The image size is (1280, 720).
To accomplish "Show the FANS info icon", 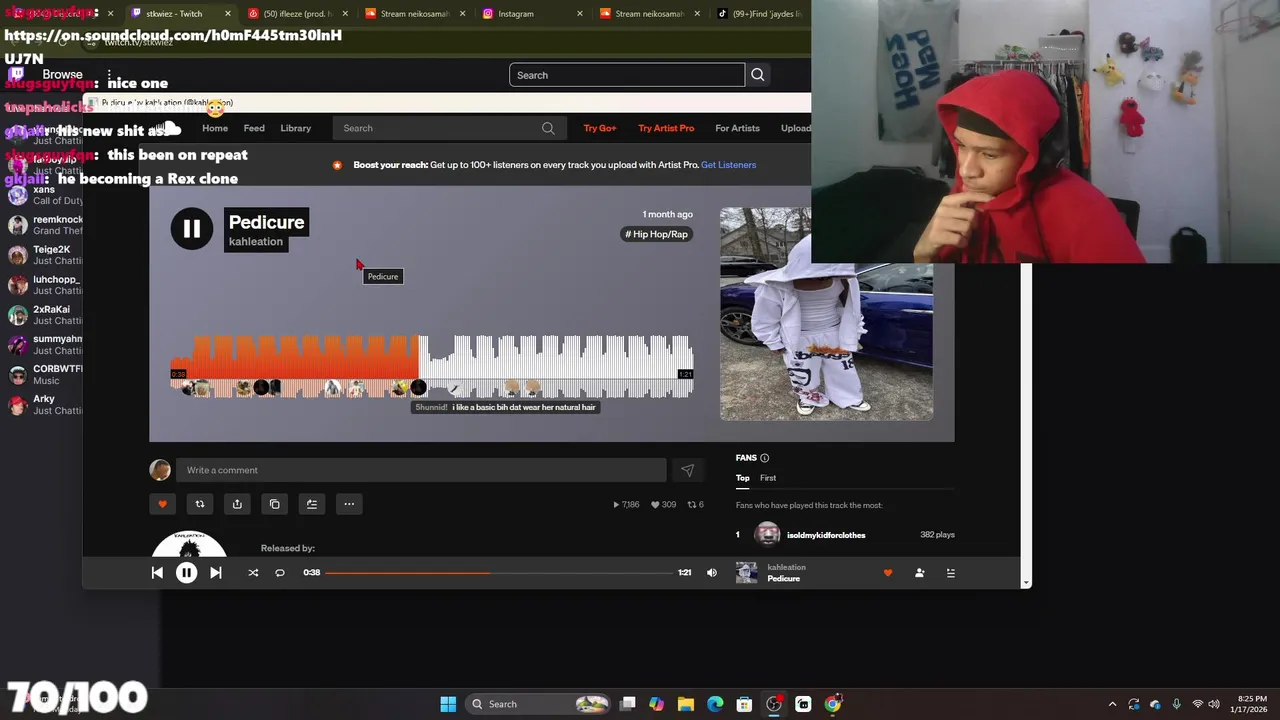I will [x=764, y=458].
